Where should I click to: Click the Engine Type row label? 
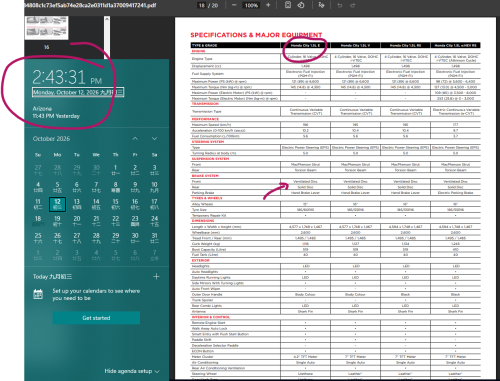tap(202, 59)
